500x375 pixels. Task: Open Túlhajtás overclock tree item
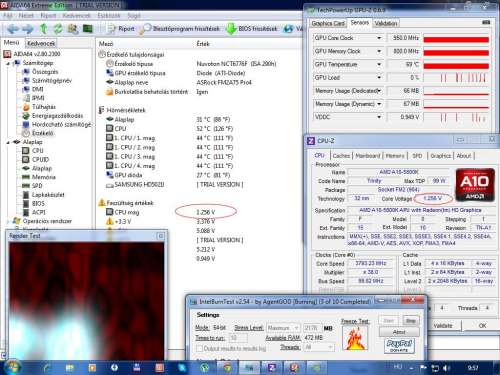coord(44,107)
